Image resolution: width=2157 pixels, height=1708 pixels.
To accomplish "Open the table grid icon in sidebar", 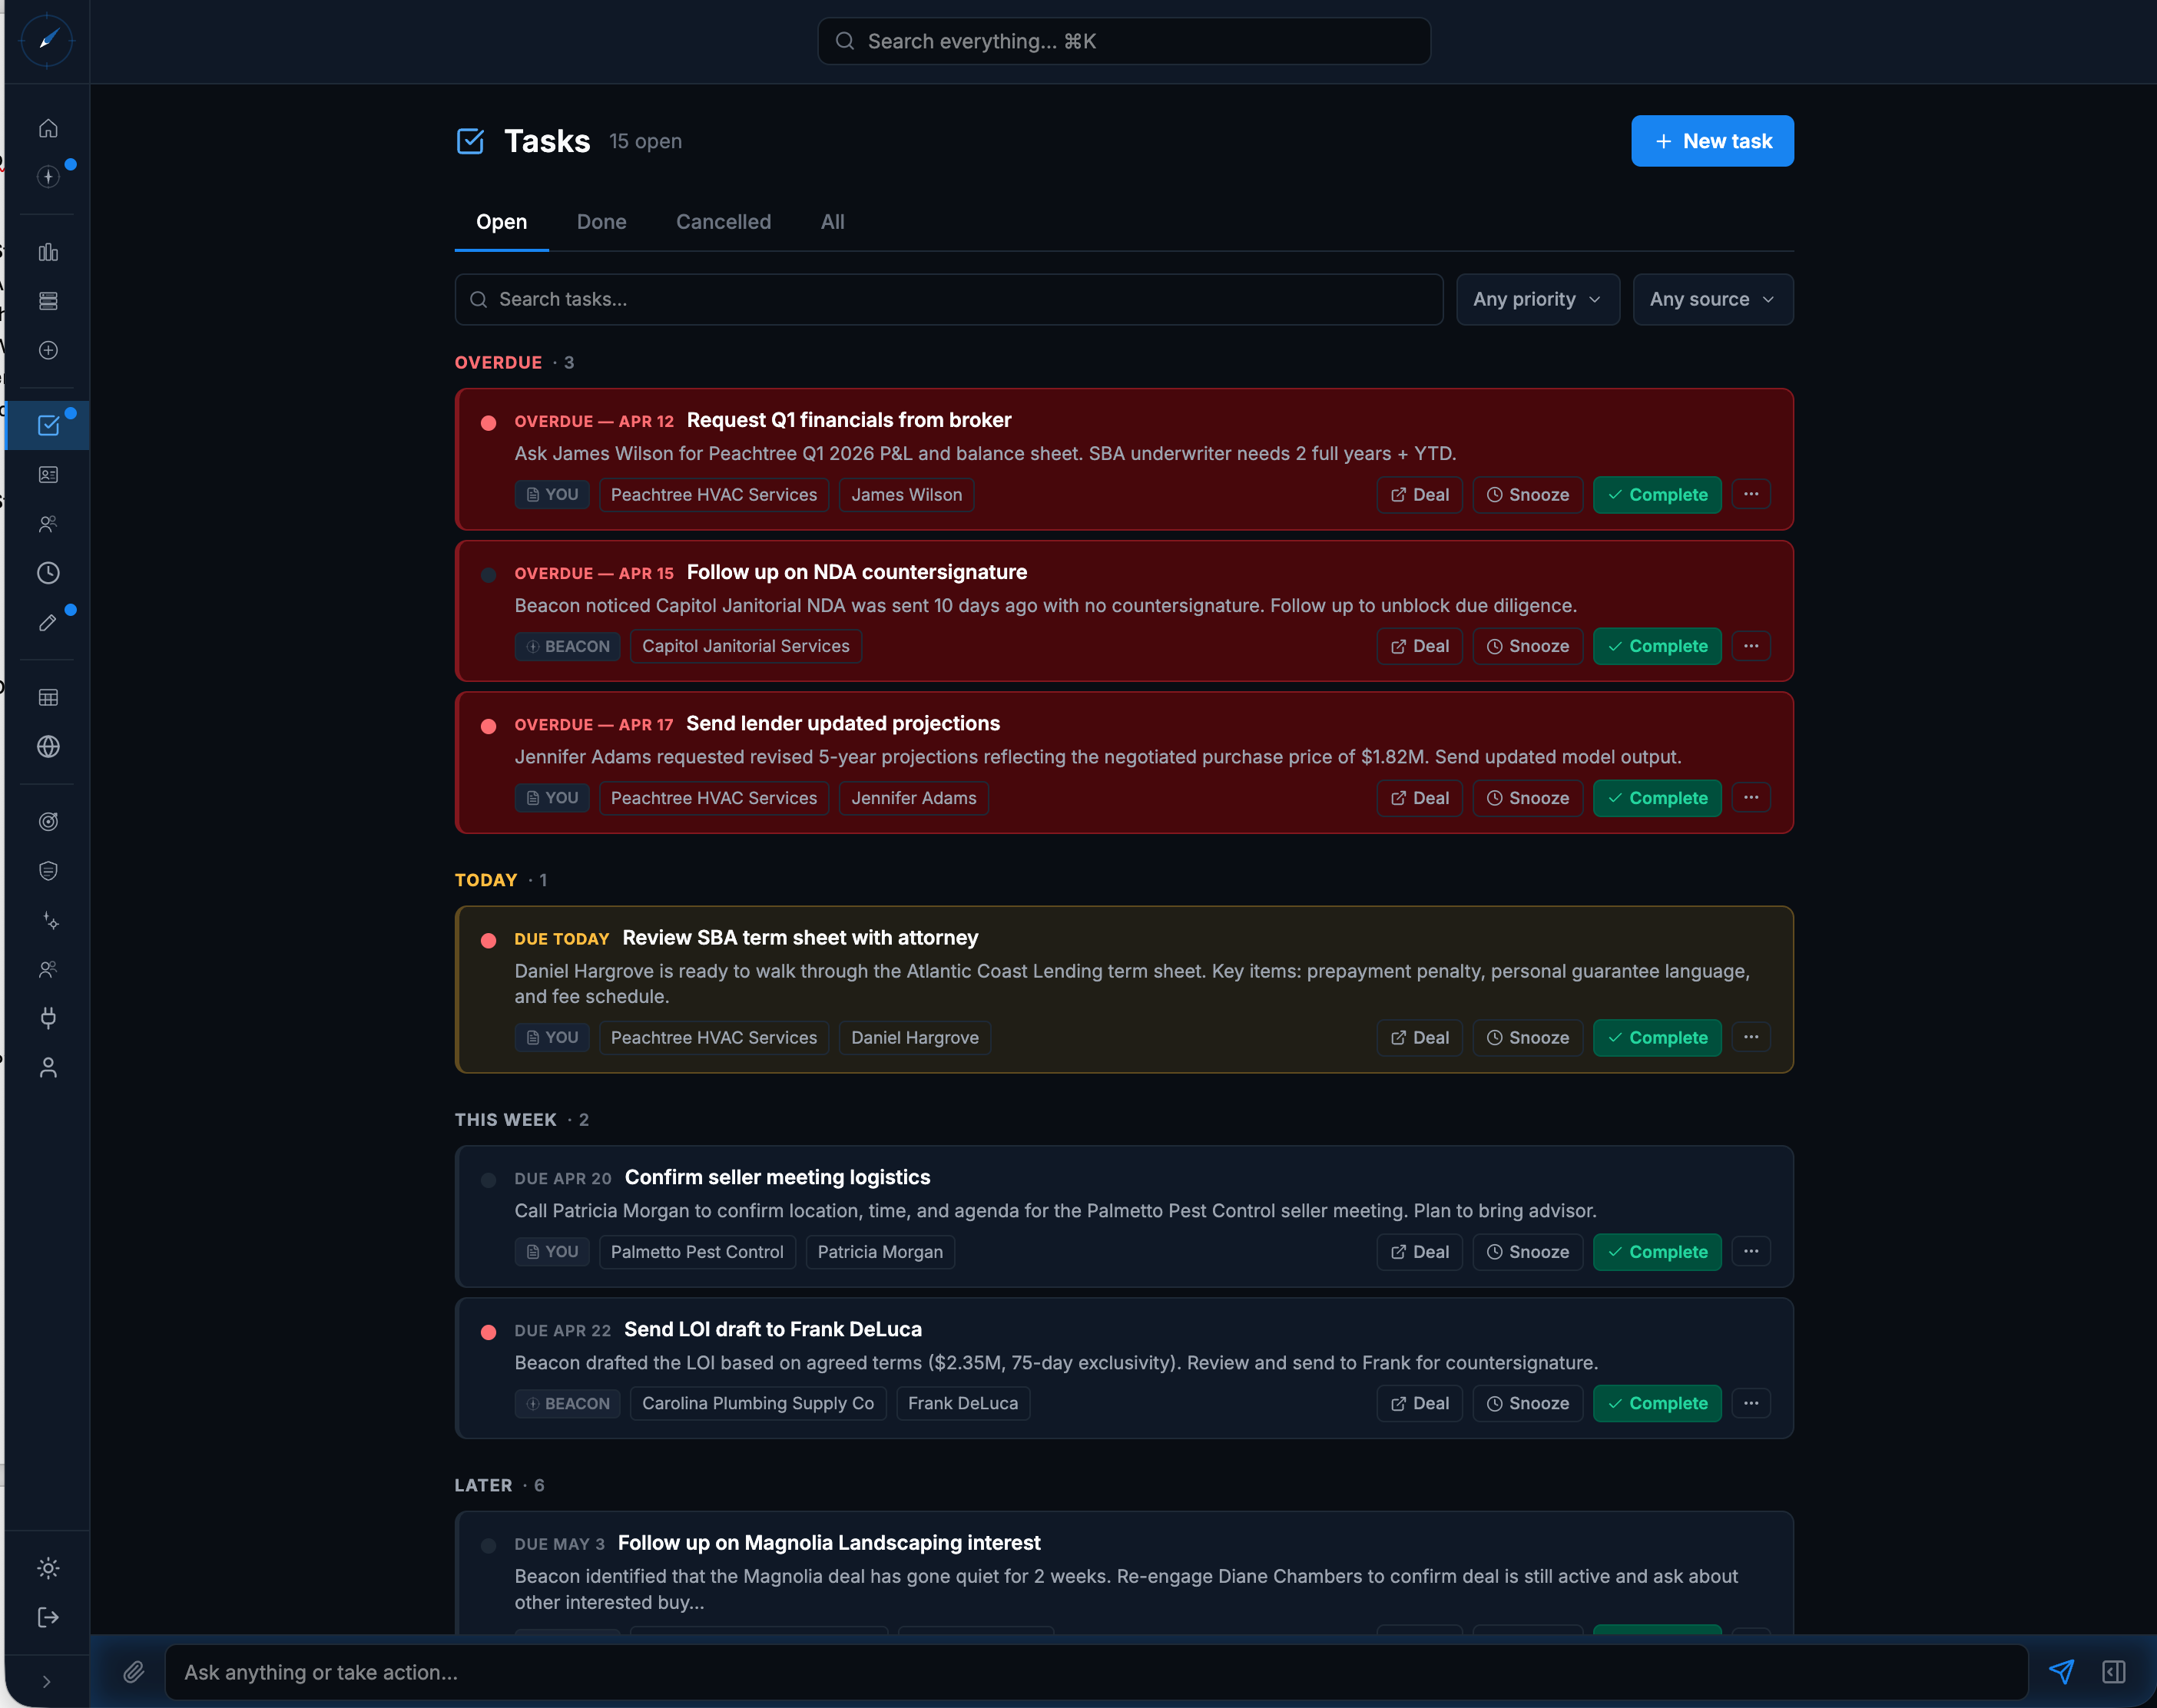I will 48,697.
